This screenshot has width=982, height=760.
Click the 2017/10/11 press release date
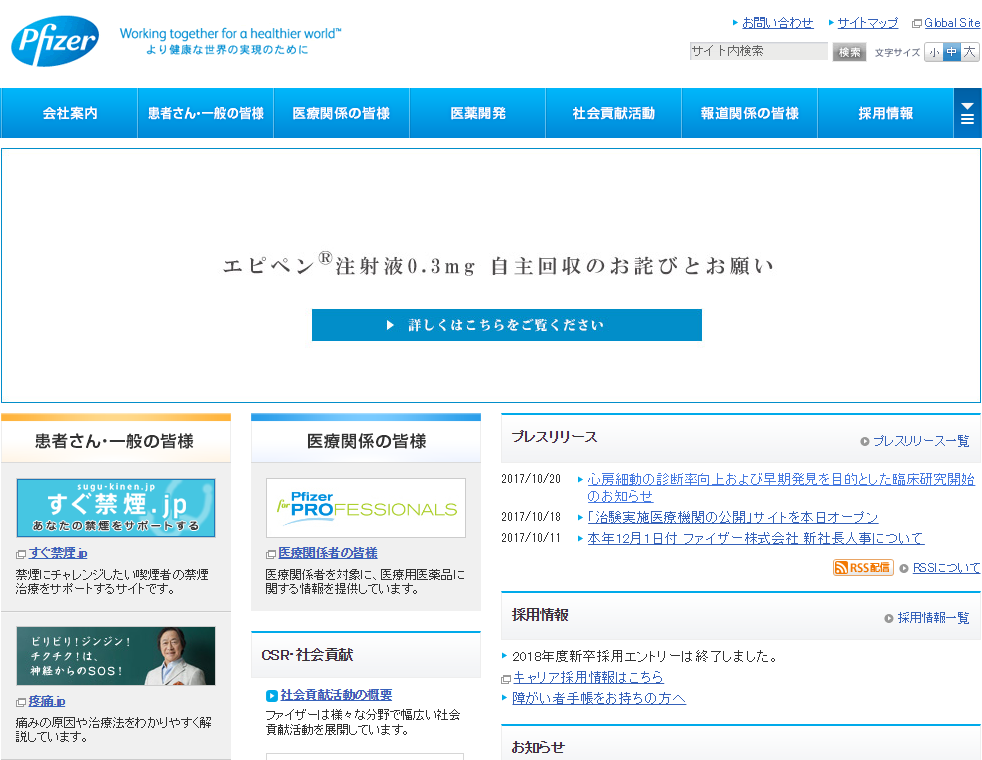click(x=530, y=538)
